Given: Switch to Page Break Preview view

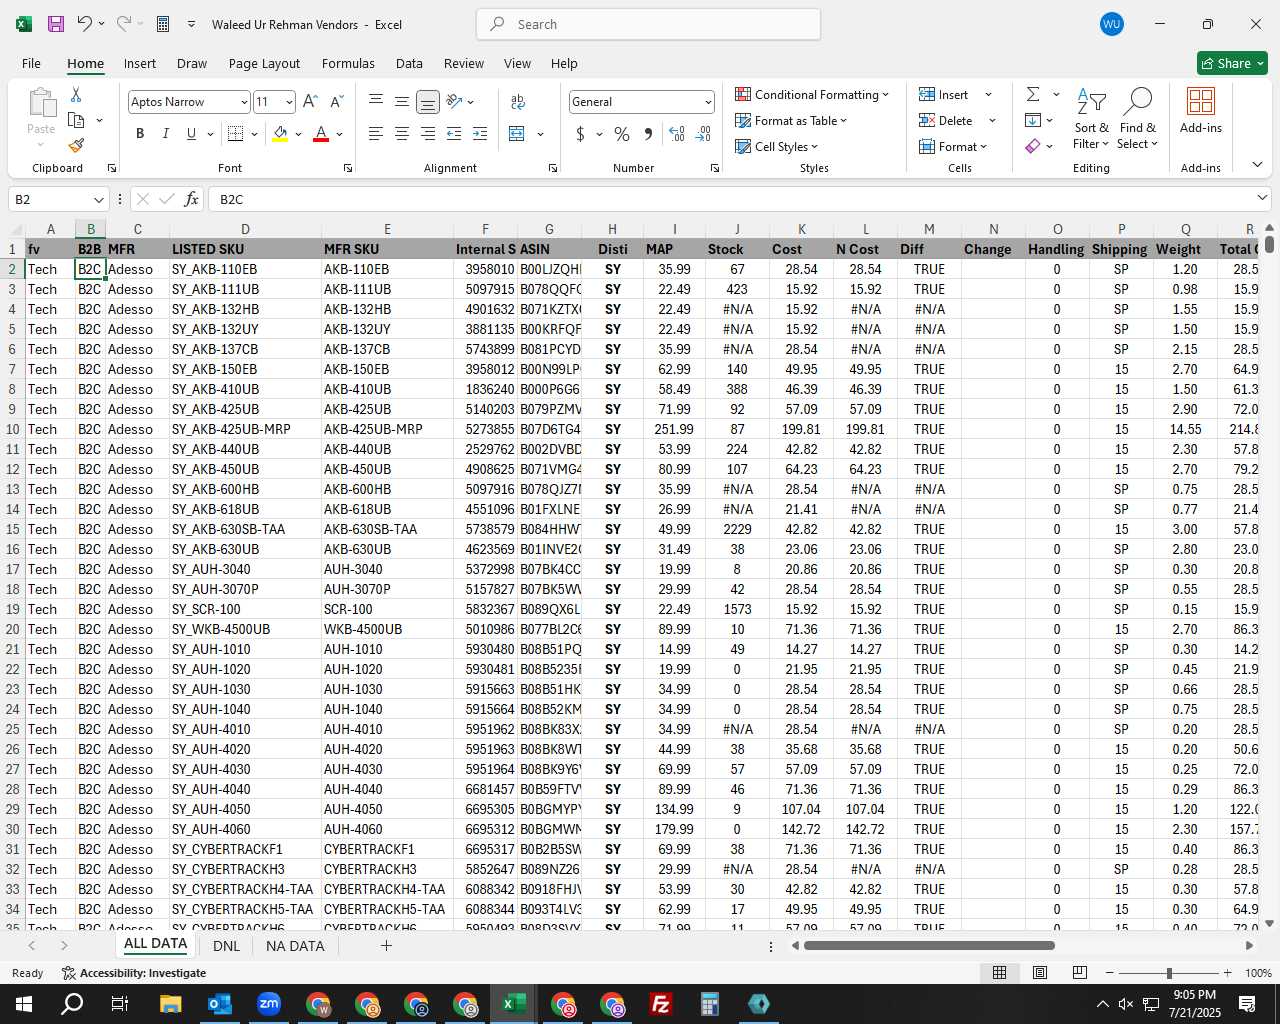Looking at the screenshot, I should [1079, 972].
